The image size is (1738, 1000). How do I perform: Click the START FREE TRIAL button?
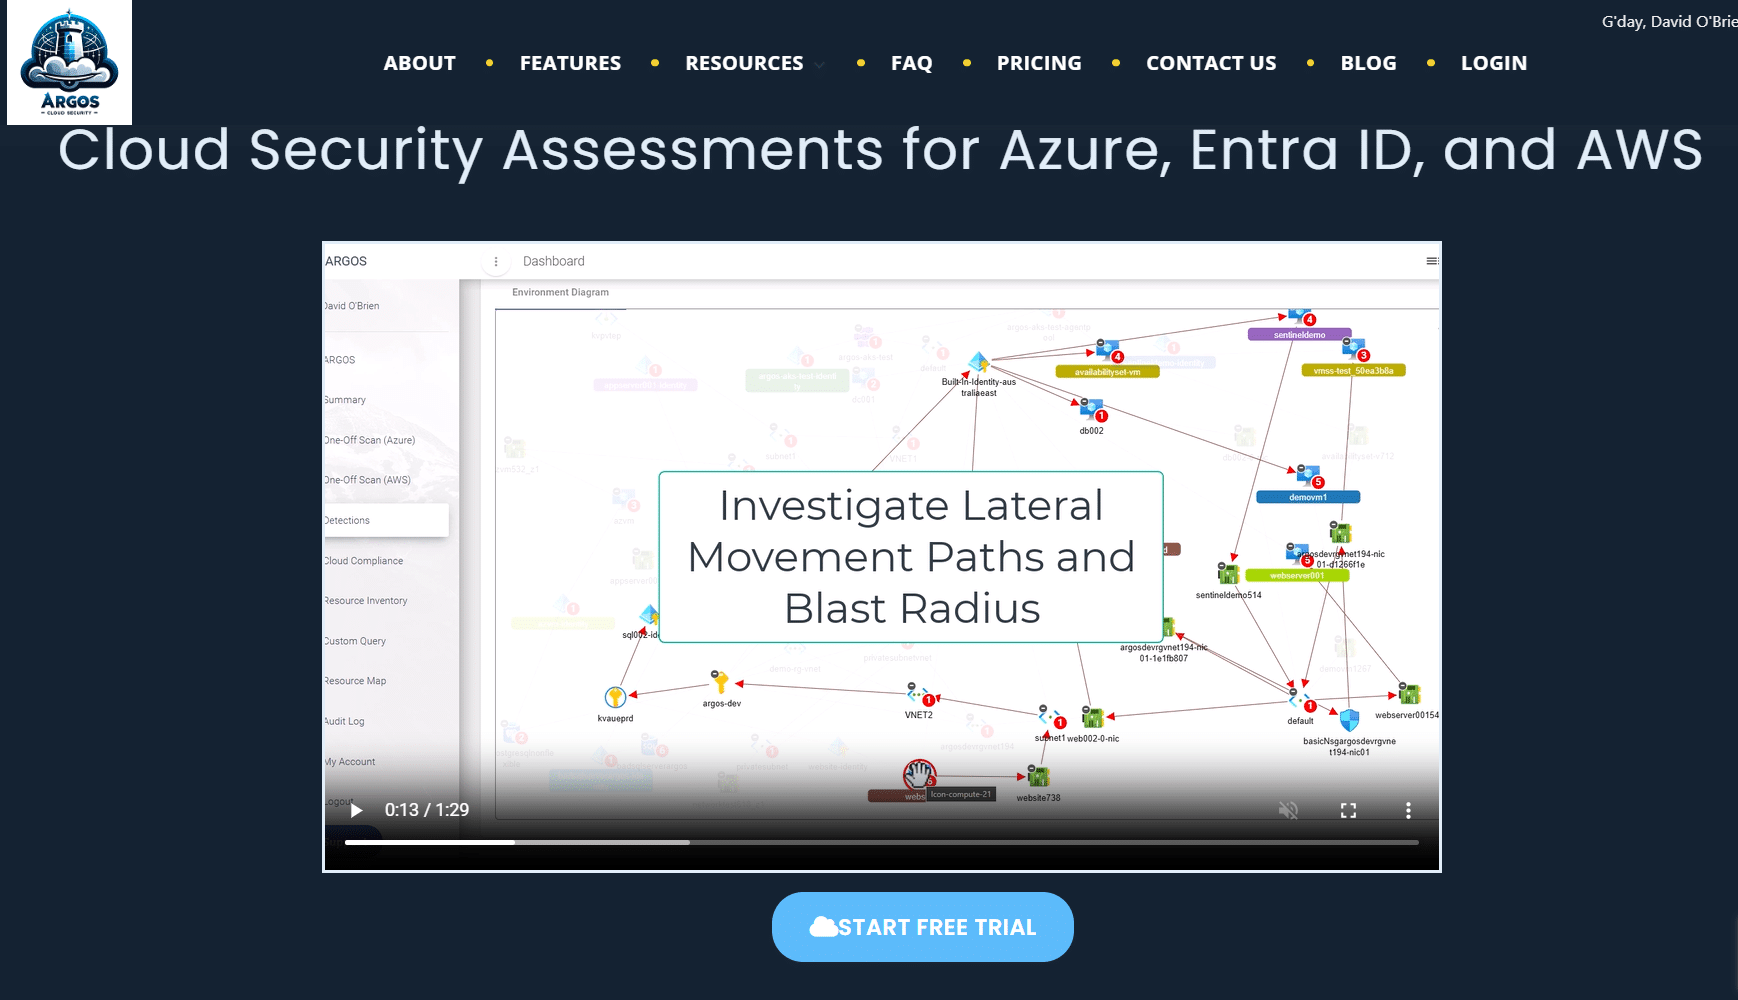(x=922, y=927)
